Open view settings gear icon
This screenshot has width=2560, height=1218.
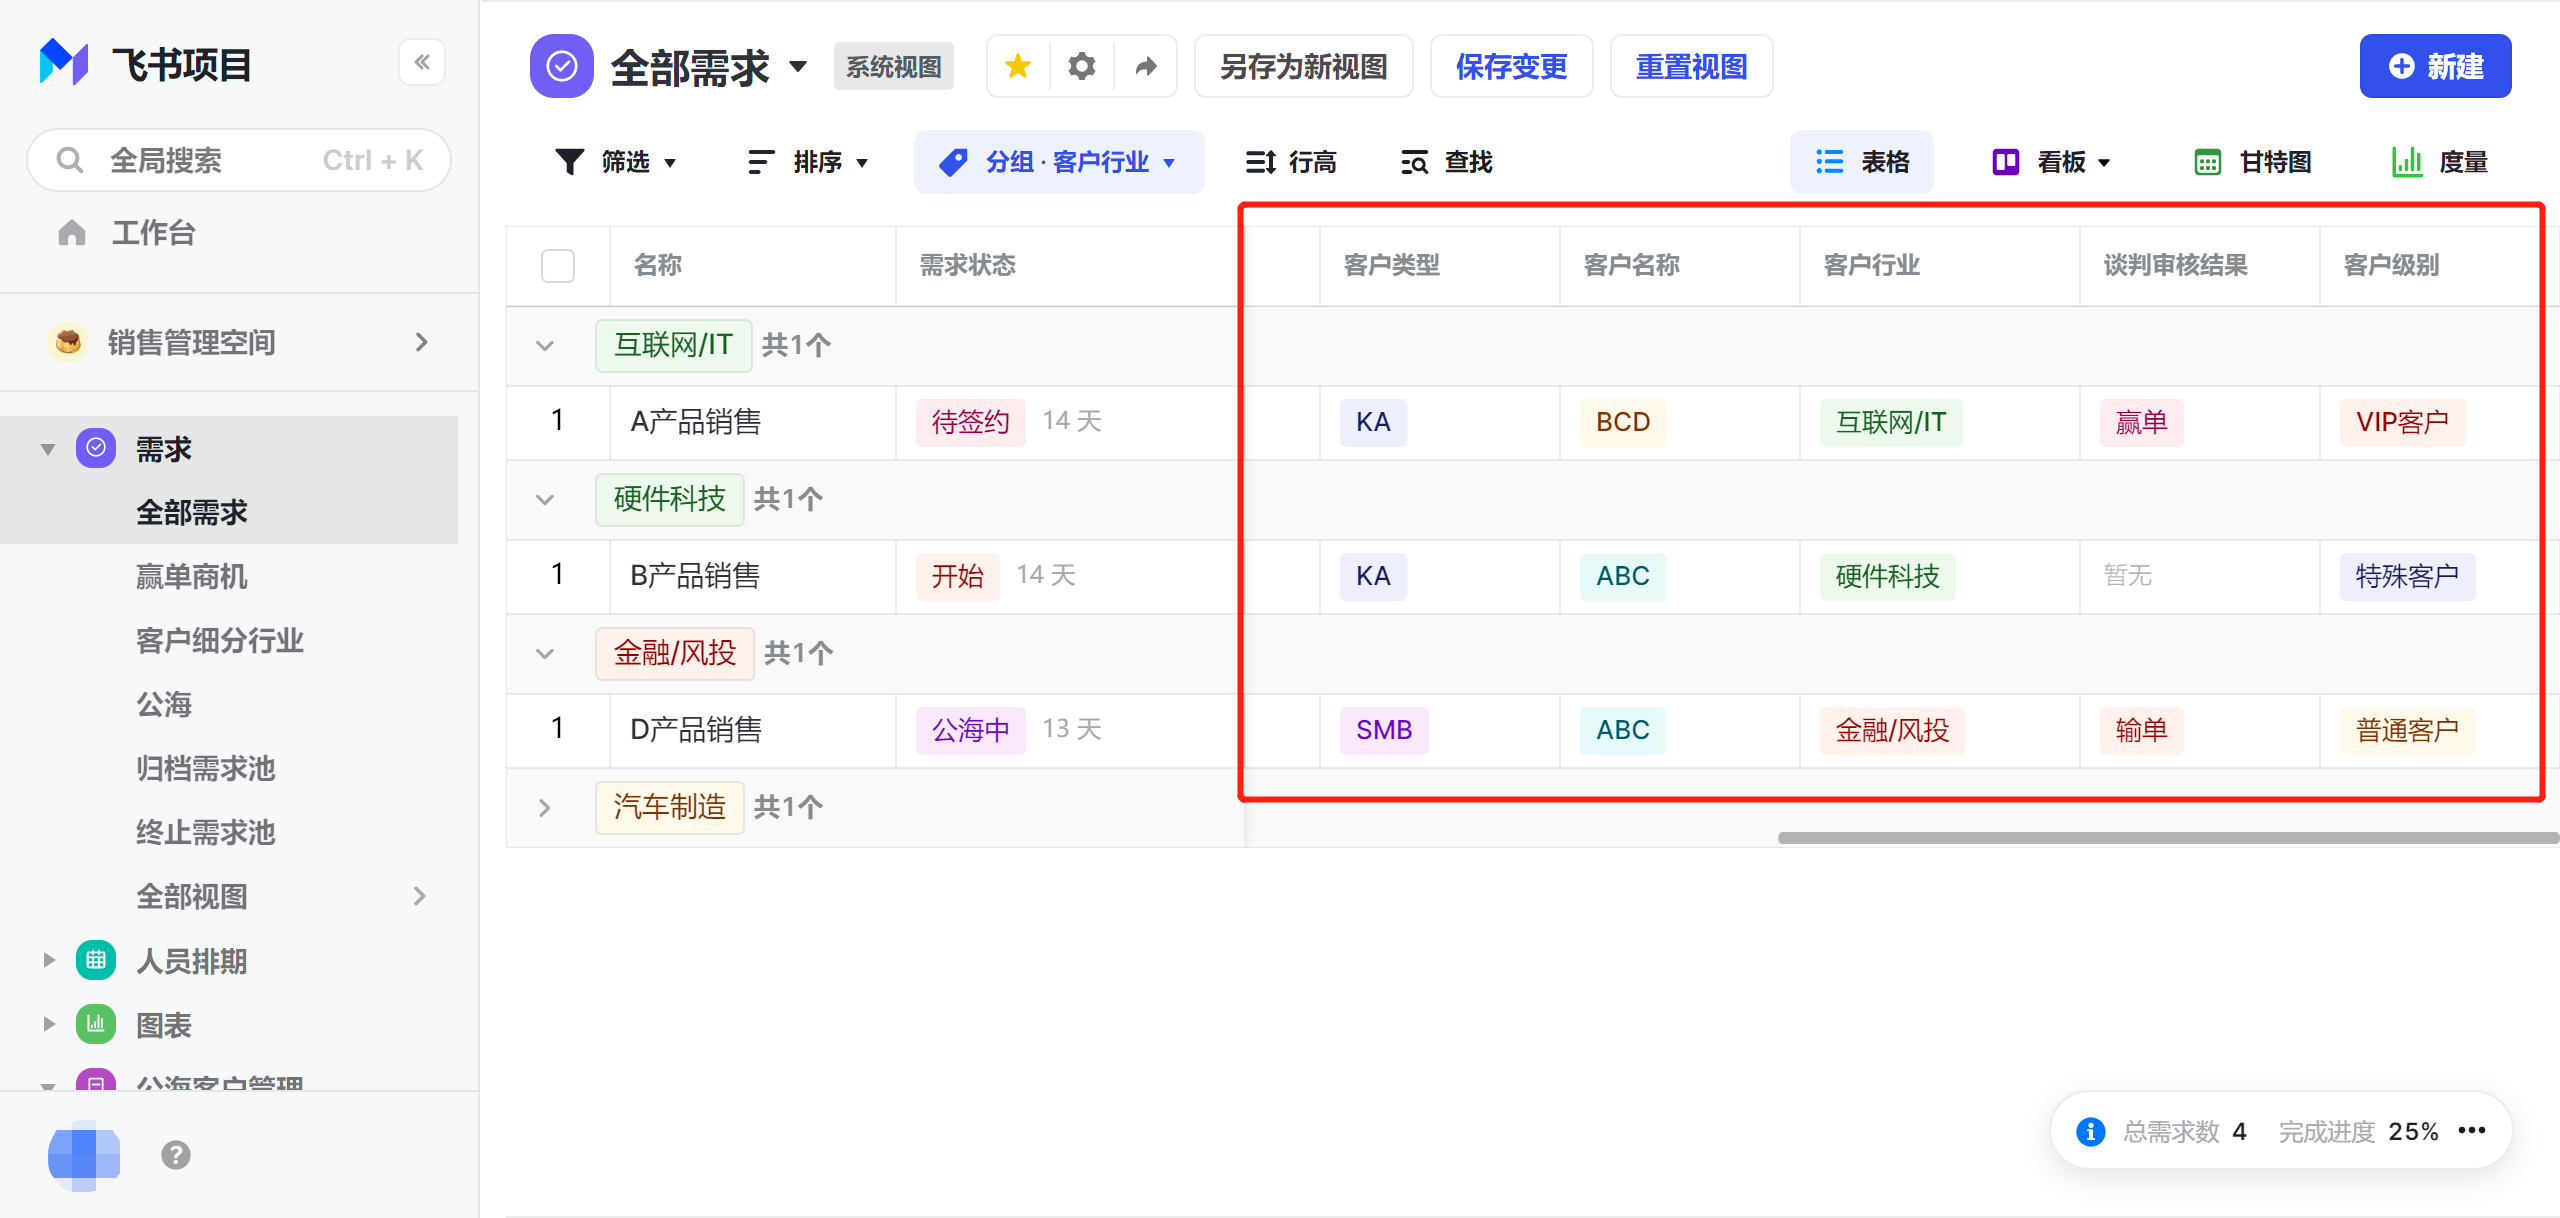1082,66
